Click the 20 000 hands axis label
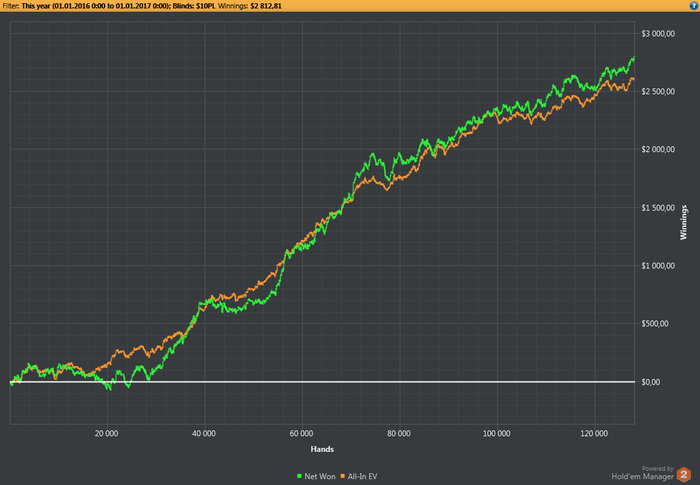 106,434
